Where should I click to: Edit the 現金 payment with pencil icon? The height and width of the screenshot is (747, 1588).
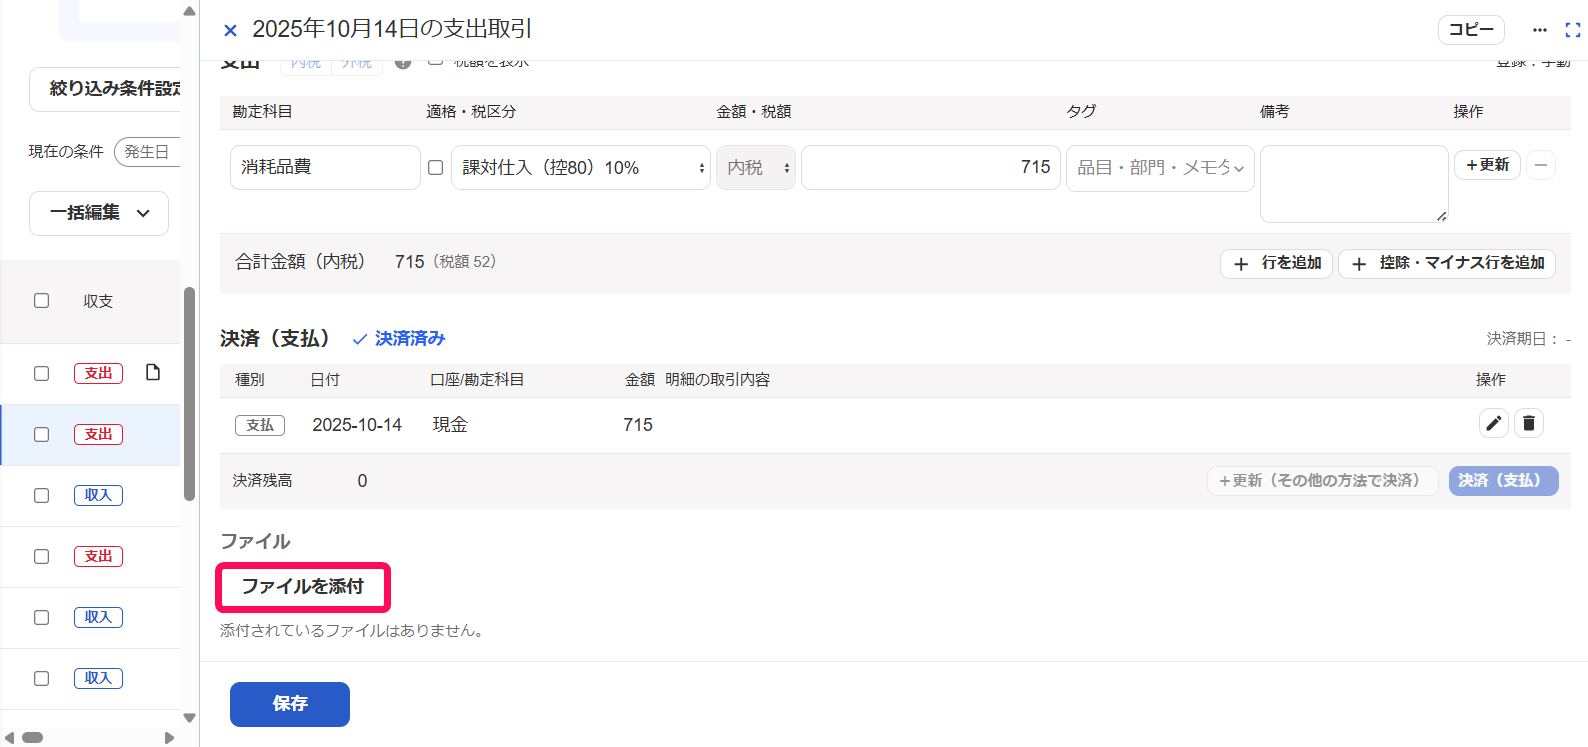click(1494, 423)
